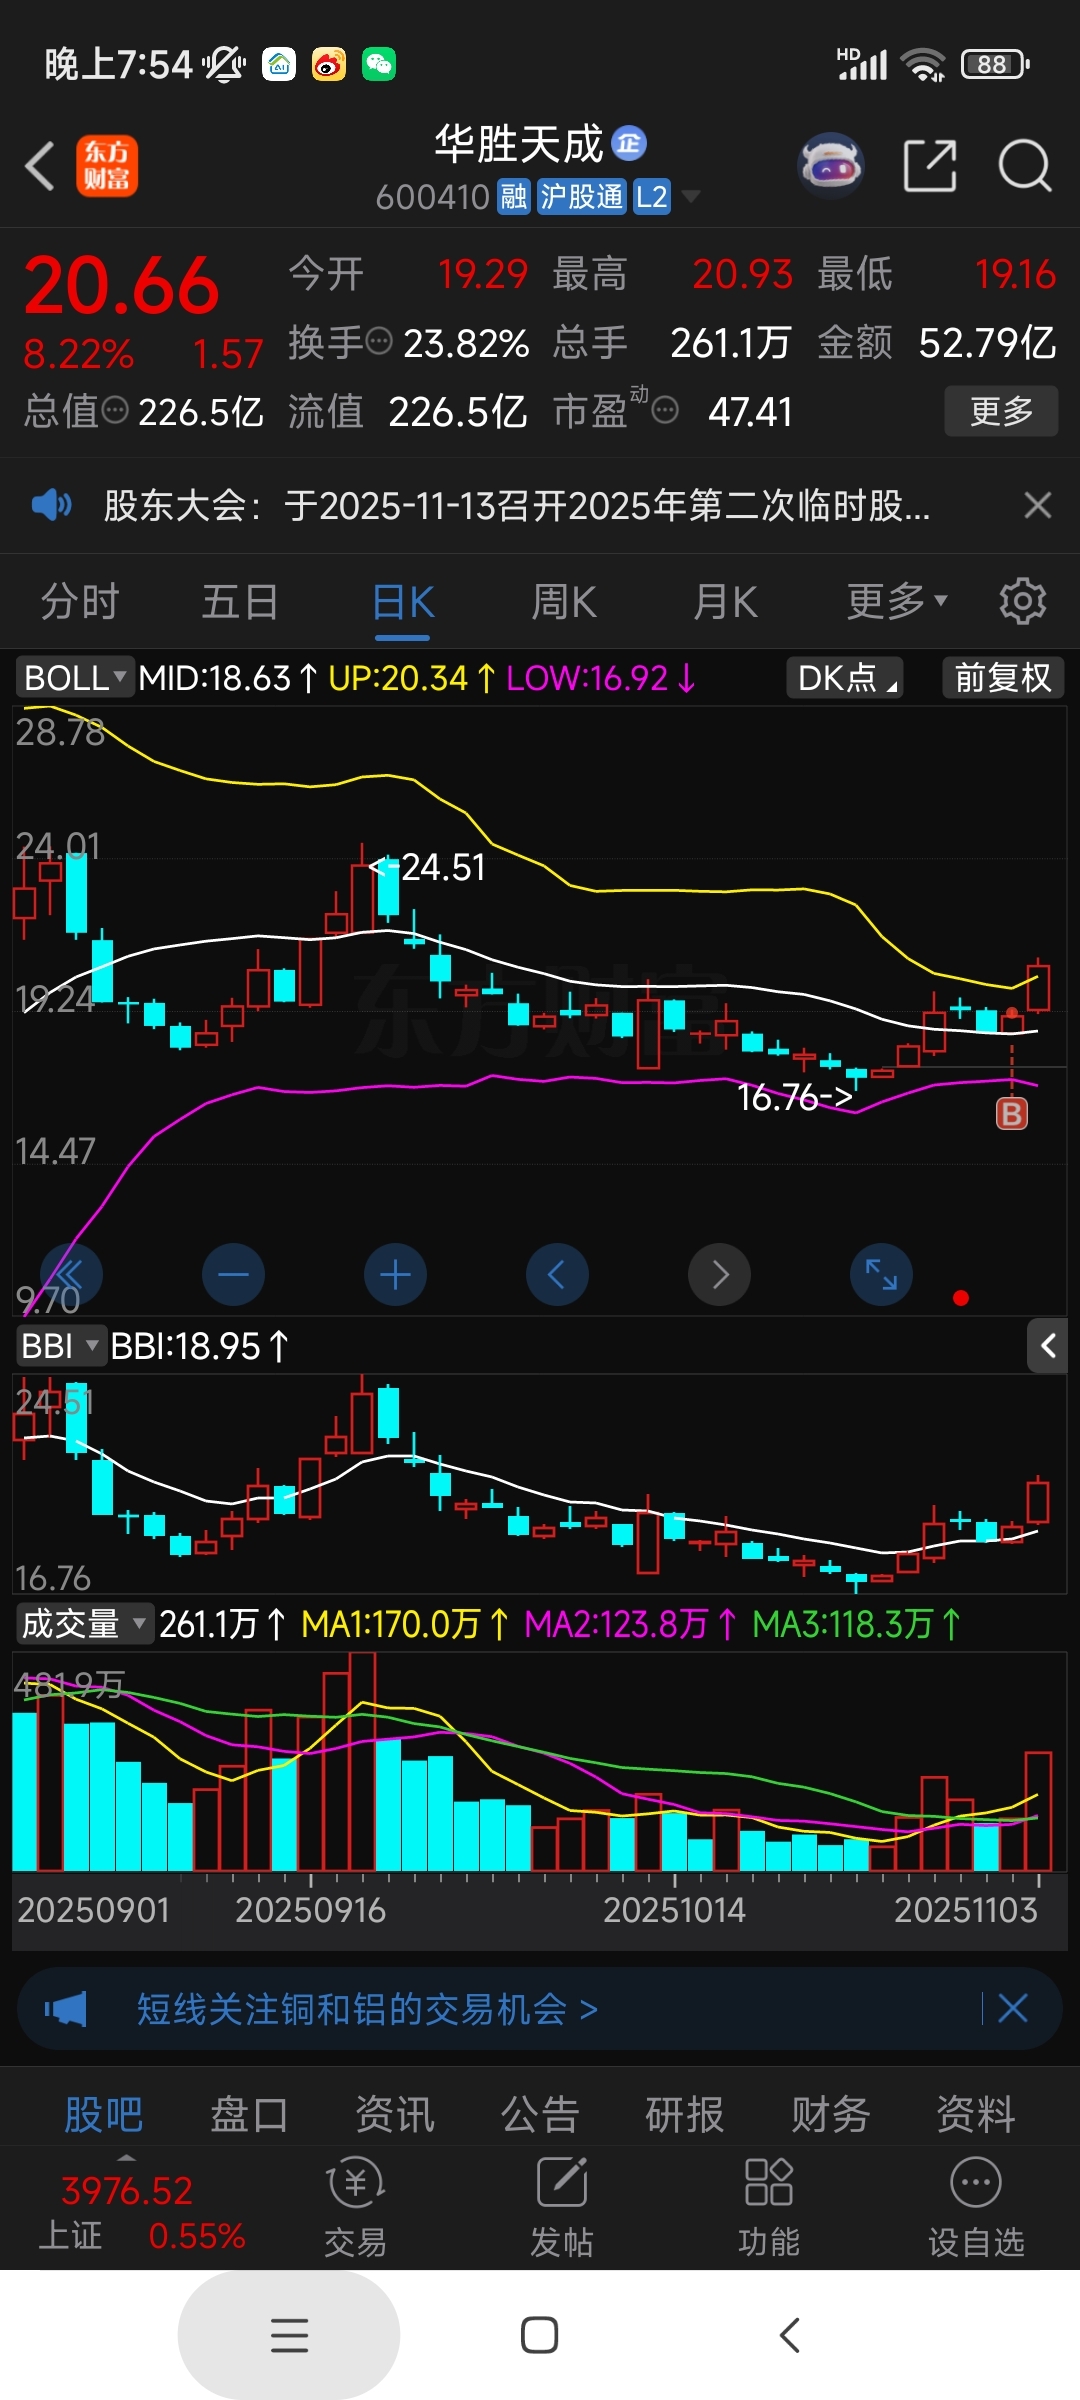
Task: Open the 资讯 tab
Action: pyautogui.click(x=395, y=2115)
